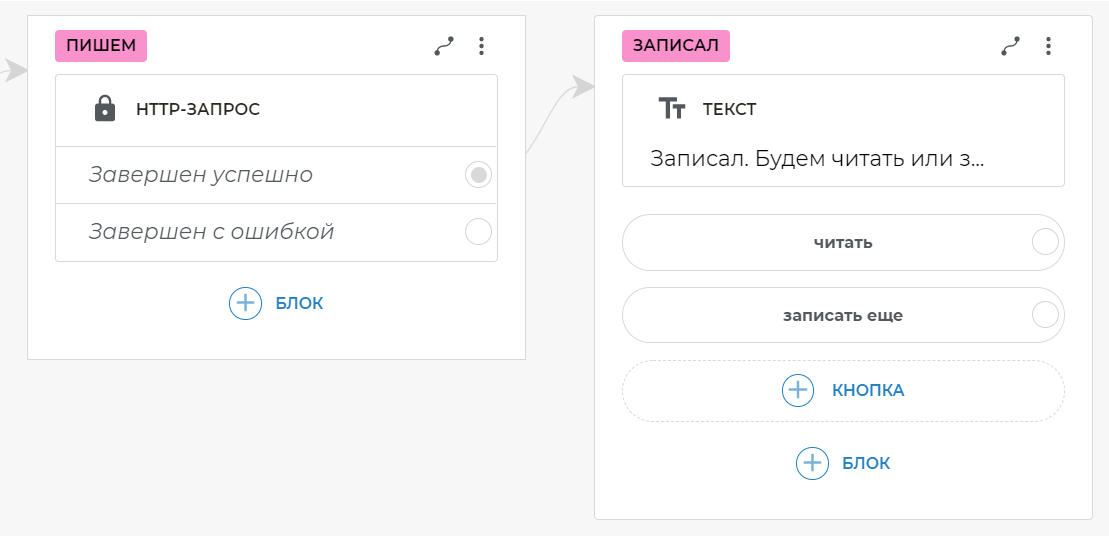Click the connection path icon on ПИШЕМ card
Viewport: 1109px width, 536px height.
tap(444, 46)
